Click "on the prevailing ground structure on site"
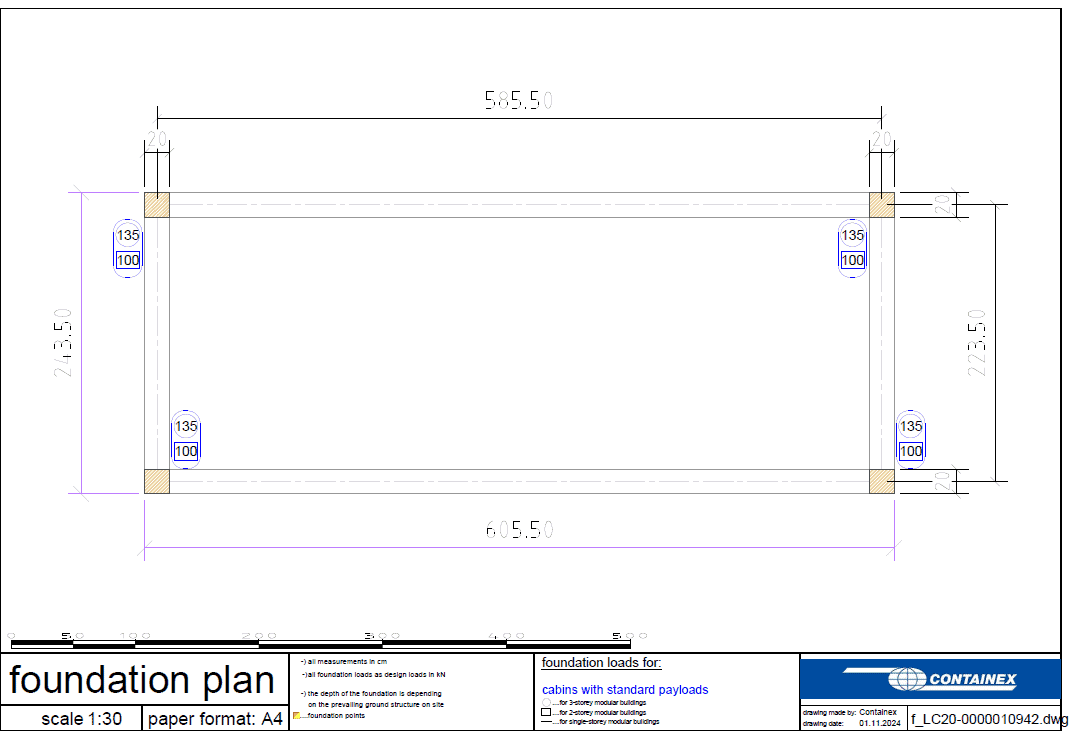This screenshot has width=1072, height=738. (x=376, y=704)
